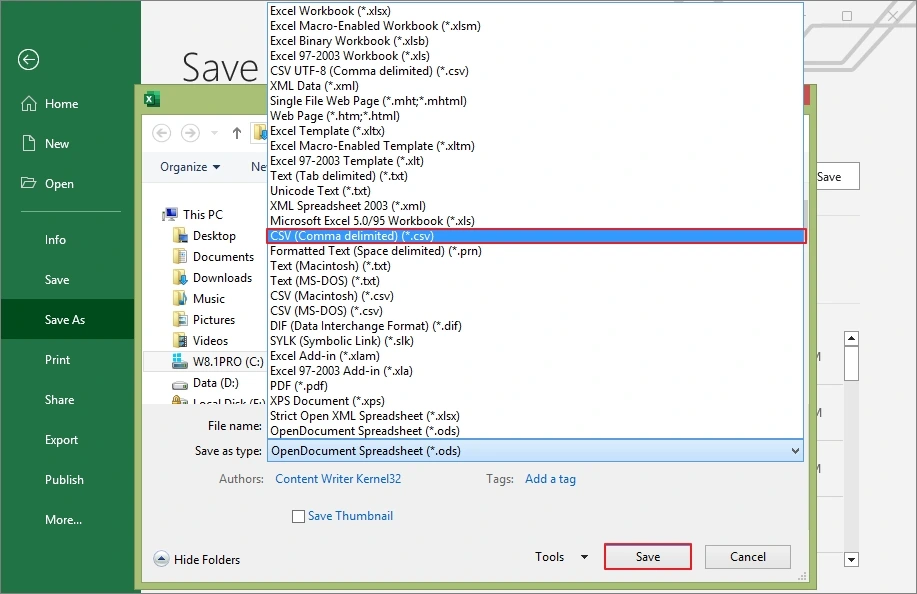This screenshot has height=594, width=917.
Task: Click the Data (D:) drive icon
Action: coord(180,384)
